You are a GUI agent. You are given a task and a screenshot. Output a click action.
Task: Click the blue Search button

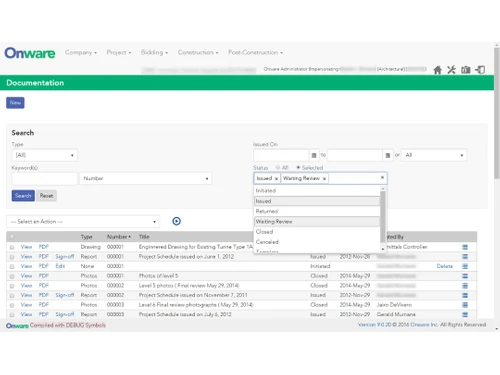click(23, 196)
